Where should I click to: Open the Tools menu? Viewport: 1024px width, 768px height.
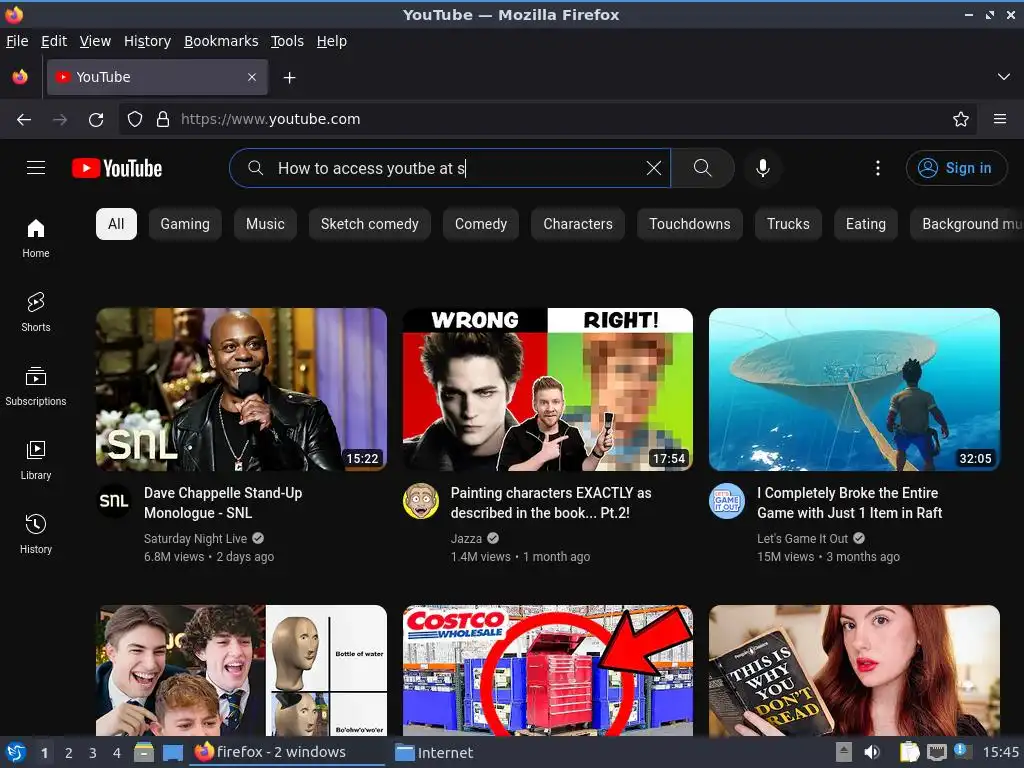287,41
